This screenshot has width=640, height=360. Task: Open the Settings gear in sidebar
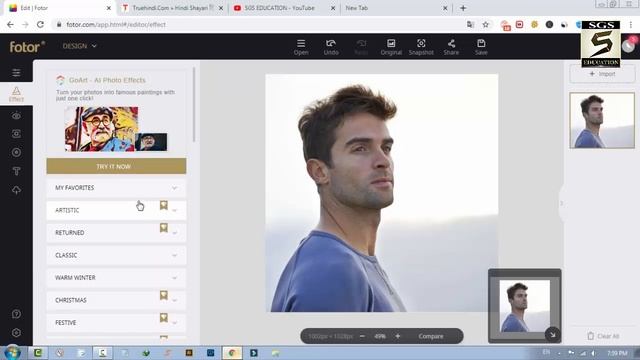[x=16, y=333]
